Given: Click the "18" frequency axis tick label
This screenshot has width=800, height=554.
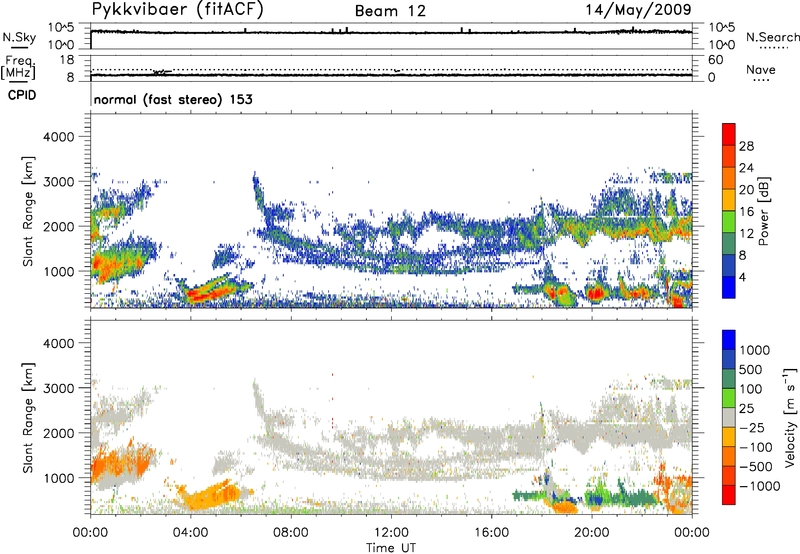Looking at the screenshot, I should [67, 60].
